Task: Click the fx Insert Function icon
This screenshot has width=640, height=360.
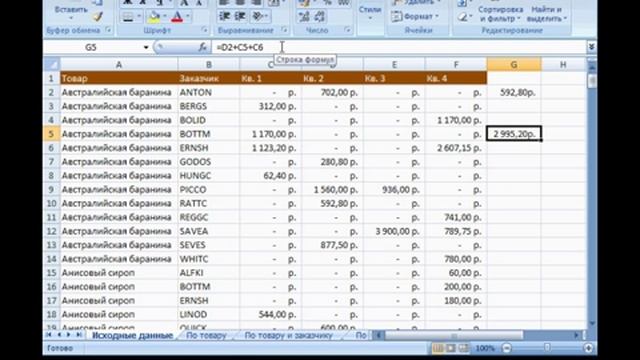Action: (x=202, y=47)
